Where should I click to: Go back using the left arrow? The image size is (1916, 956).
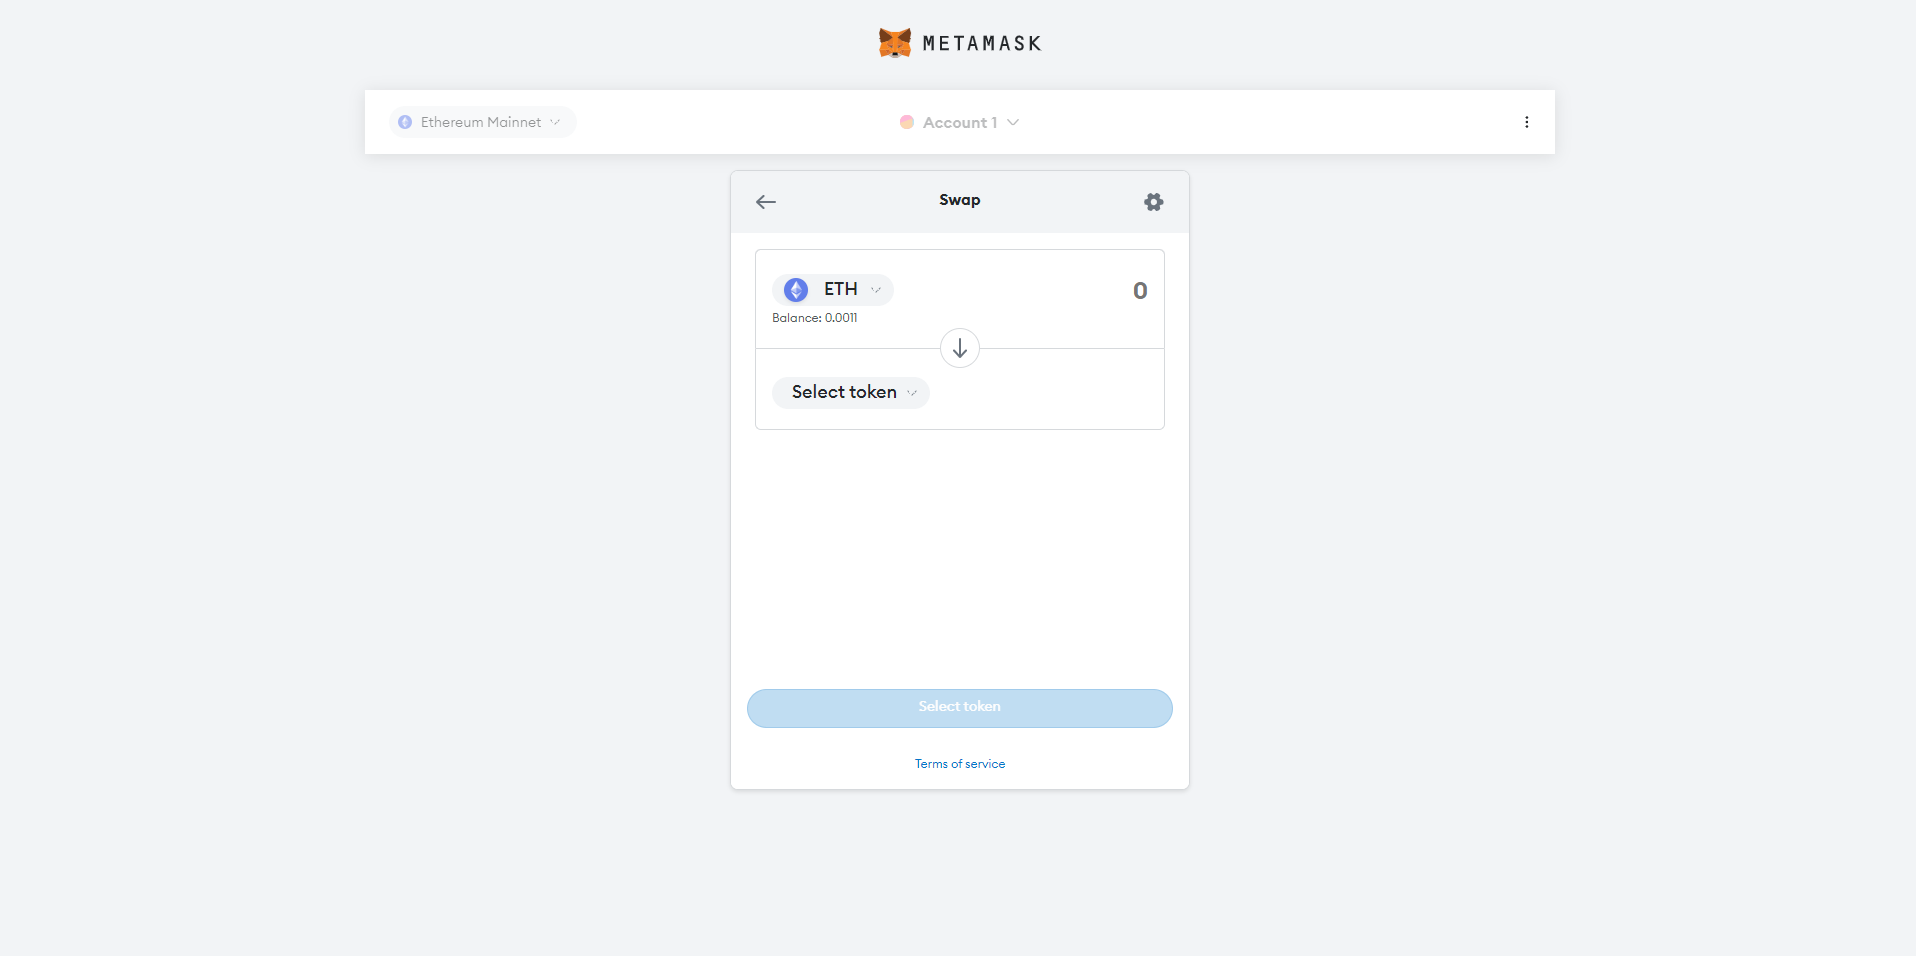pyautogui.click(x=766, y=202)
